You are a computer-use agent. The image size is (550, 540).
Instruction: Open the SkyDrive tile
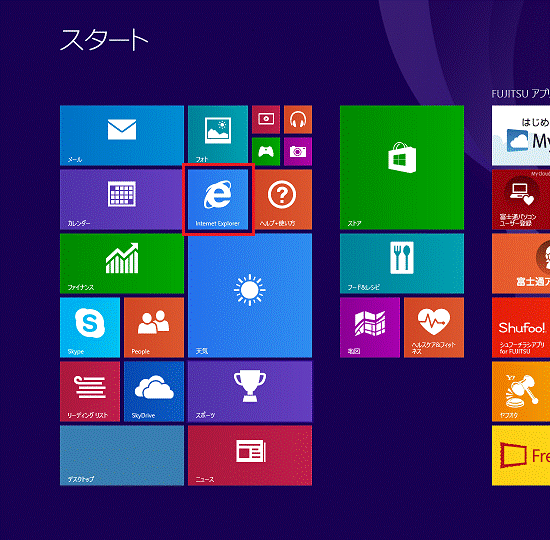pos(154,392)
